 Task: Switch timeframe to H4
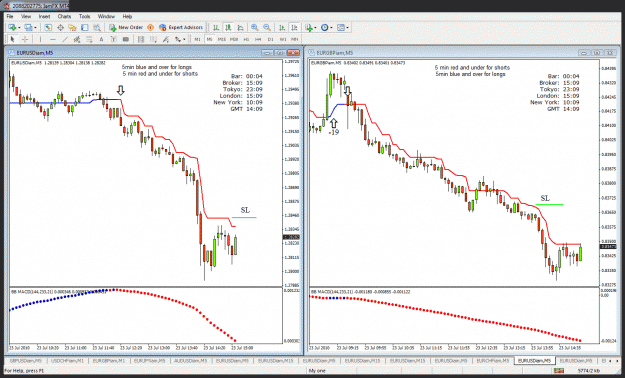pyautogui.click(x=258, y=39)
